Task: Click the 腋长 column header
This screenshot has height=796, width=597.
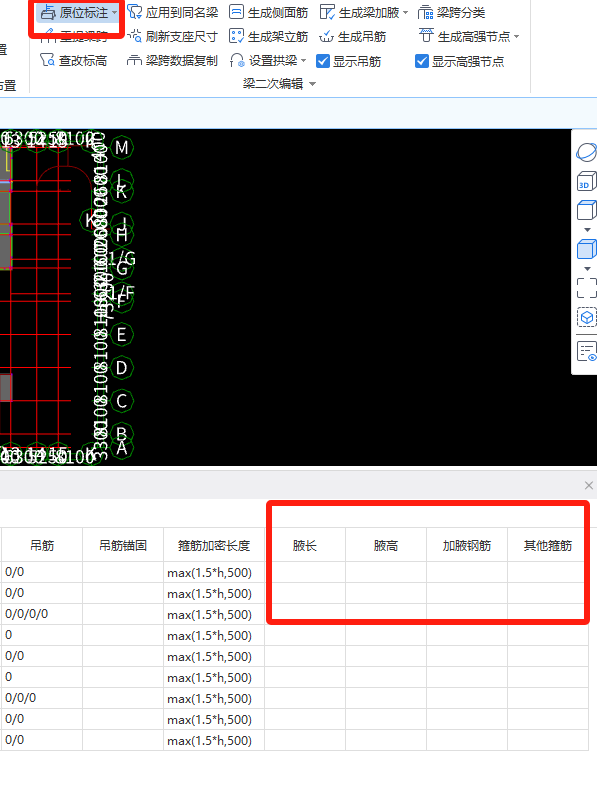Action: [x=305, y=545]
